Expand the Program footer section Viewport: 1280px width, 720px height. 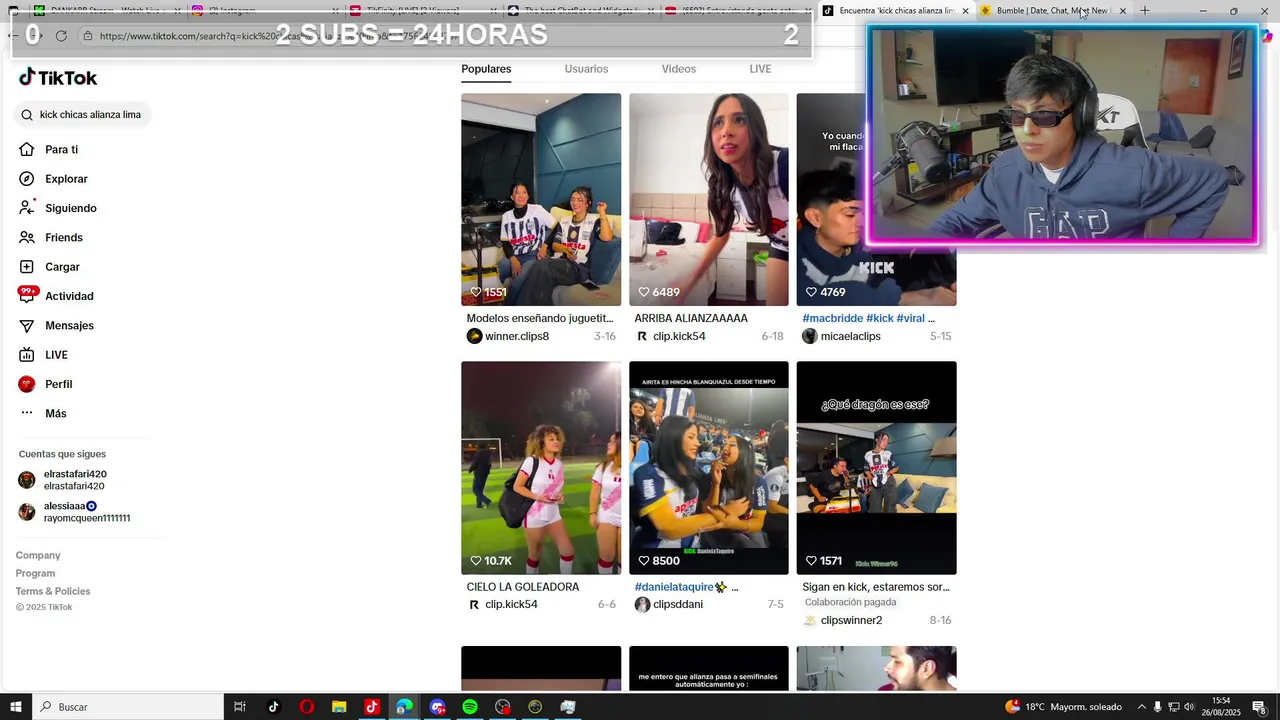pos(35,574)
